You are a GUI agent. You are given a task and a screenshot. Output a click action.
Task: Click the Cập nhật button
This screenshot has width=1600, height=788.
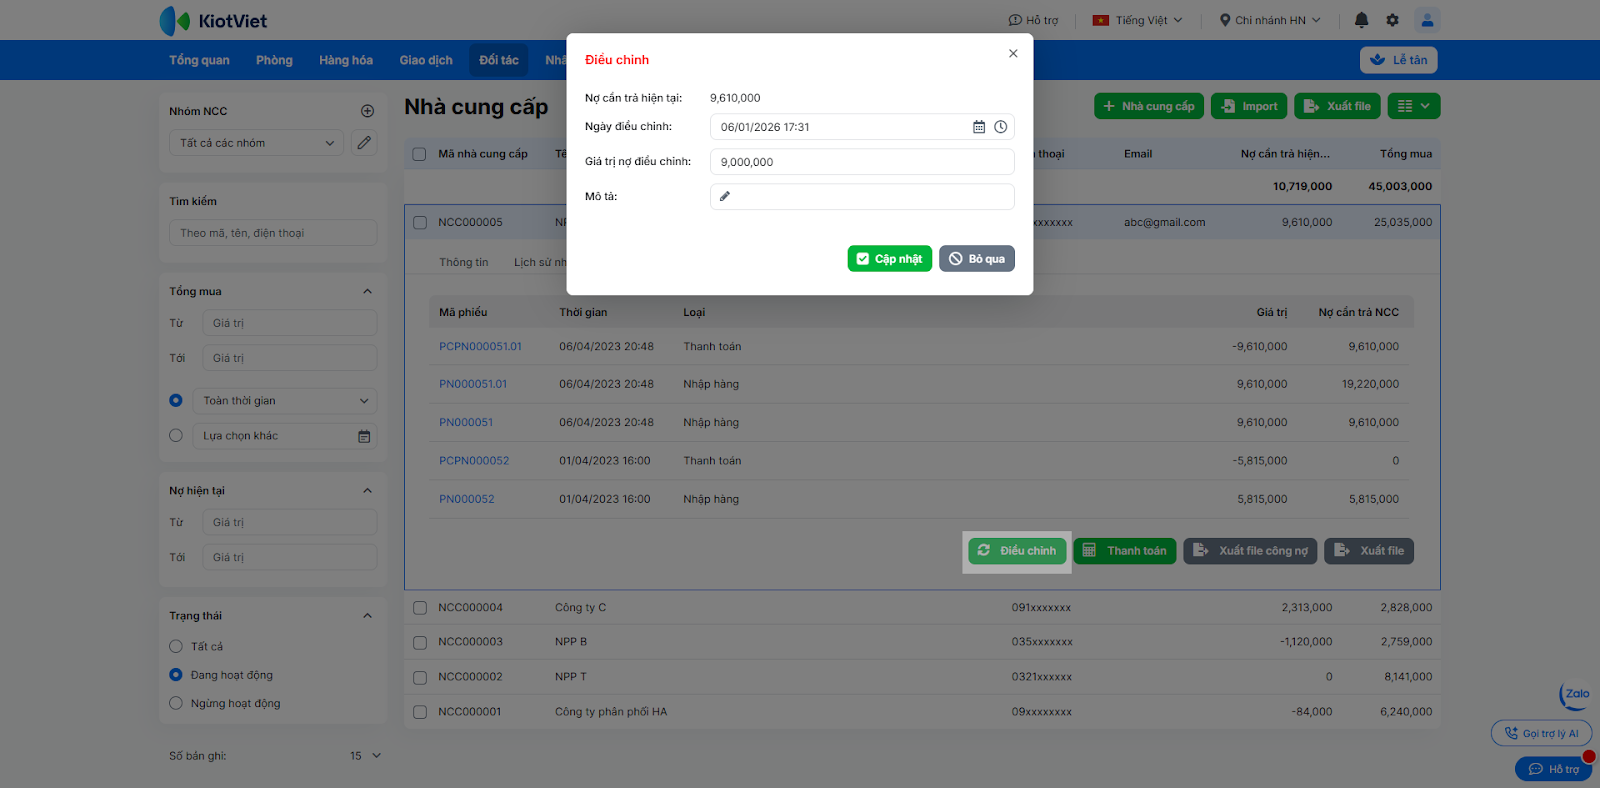890,259
